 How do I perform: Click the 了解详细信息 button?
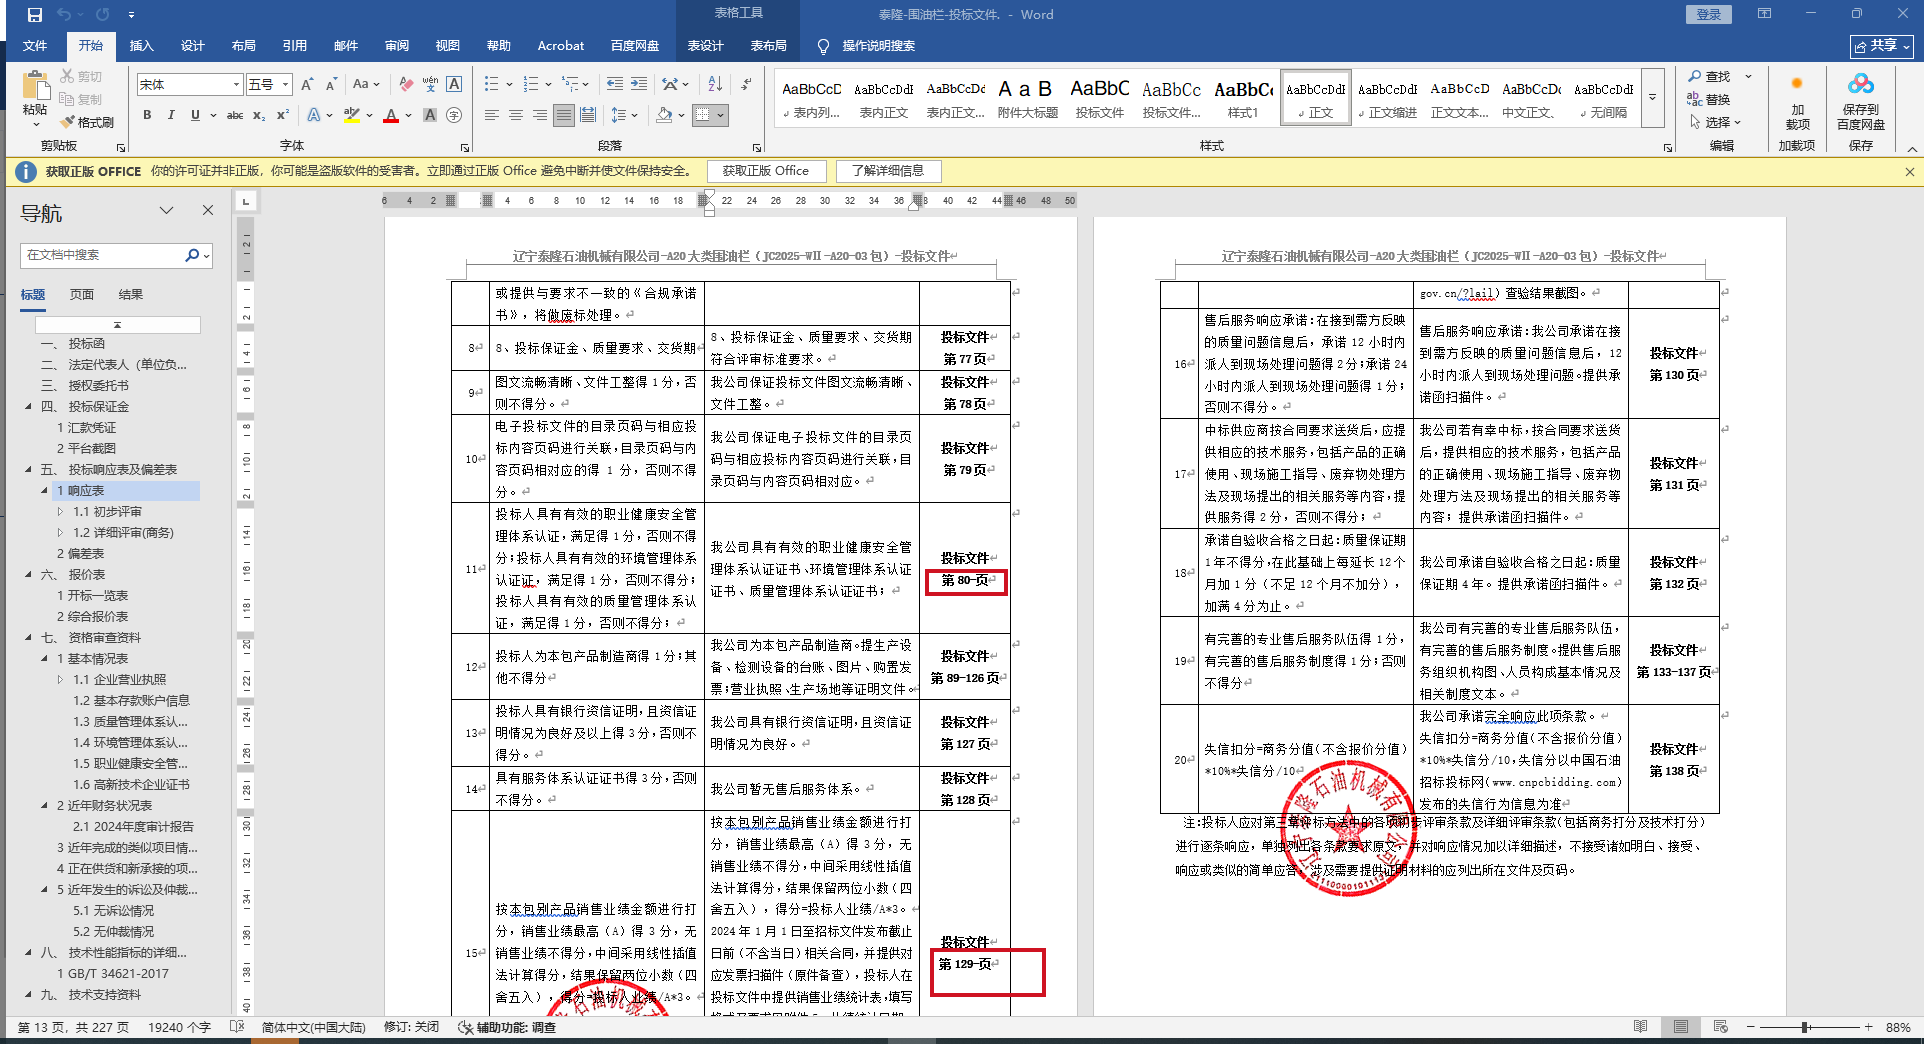(x=888, y=171)
